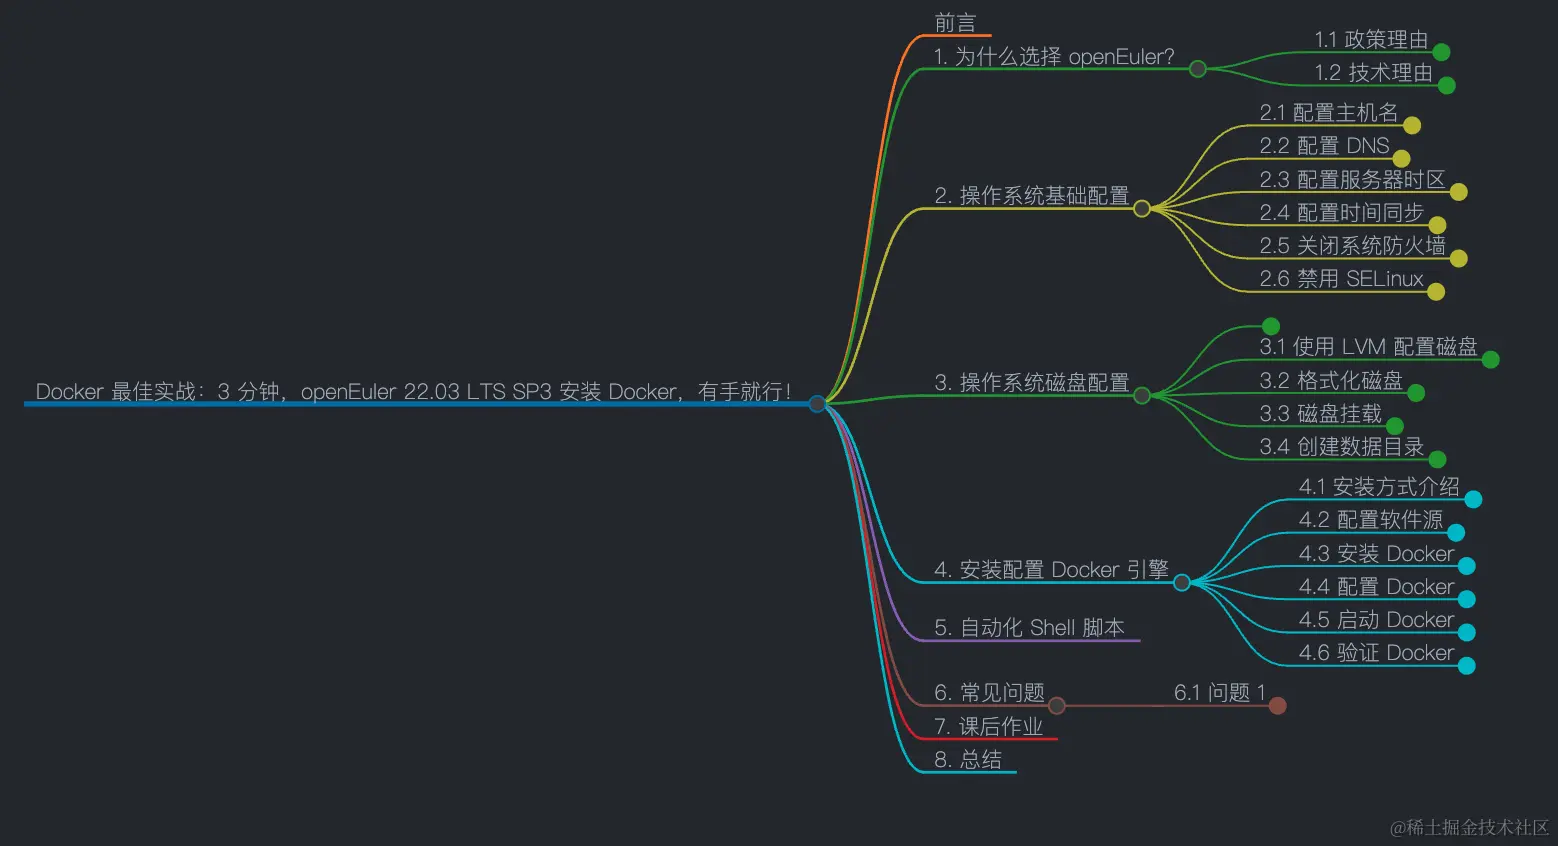Select node 2.6 禁用 SELinux
The image size is (1558, 846).
coord(1341,279)
